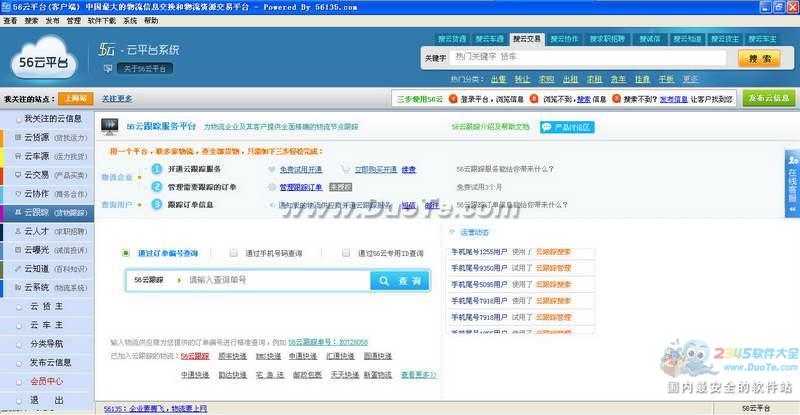Click the 天天快递 link
This screenshot has width=800, height=415.
click(x=345, y=375)
